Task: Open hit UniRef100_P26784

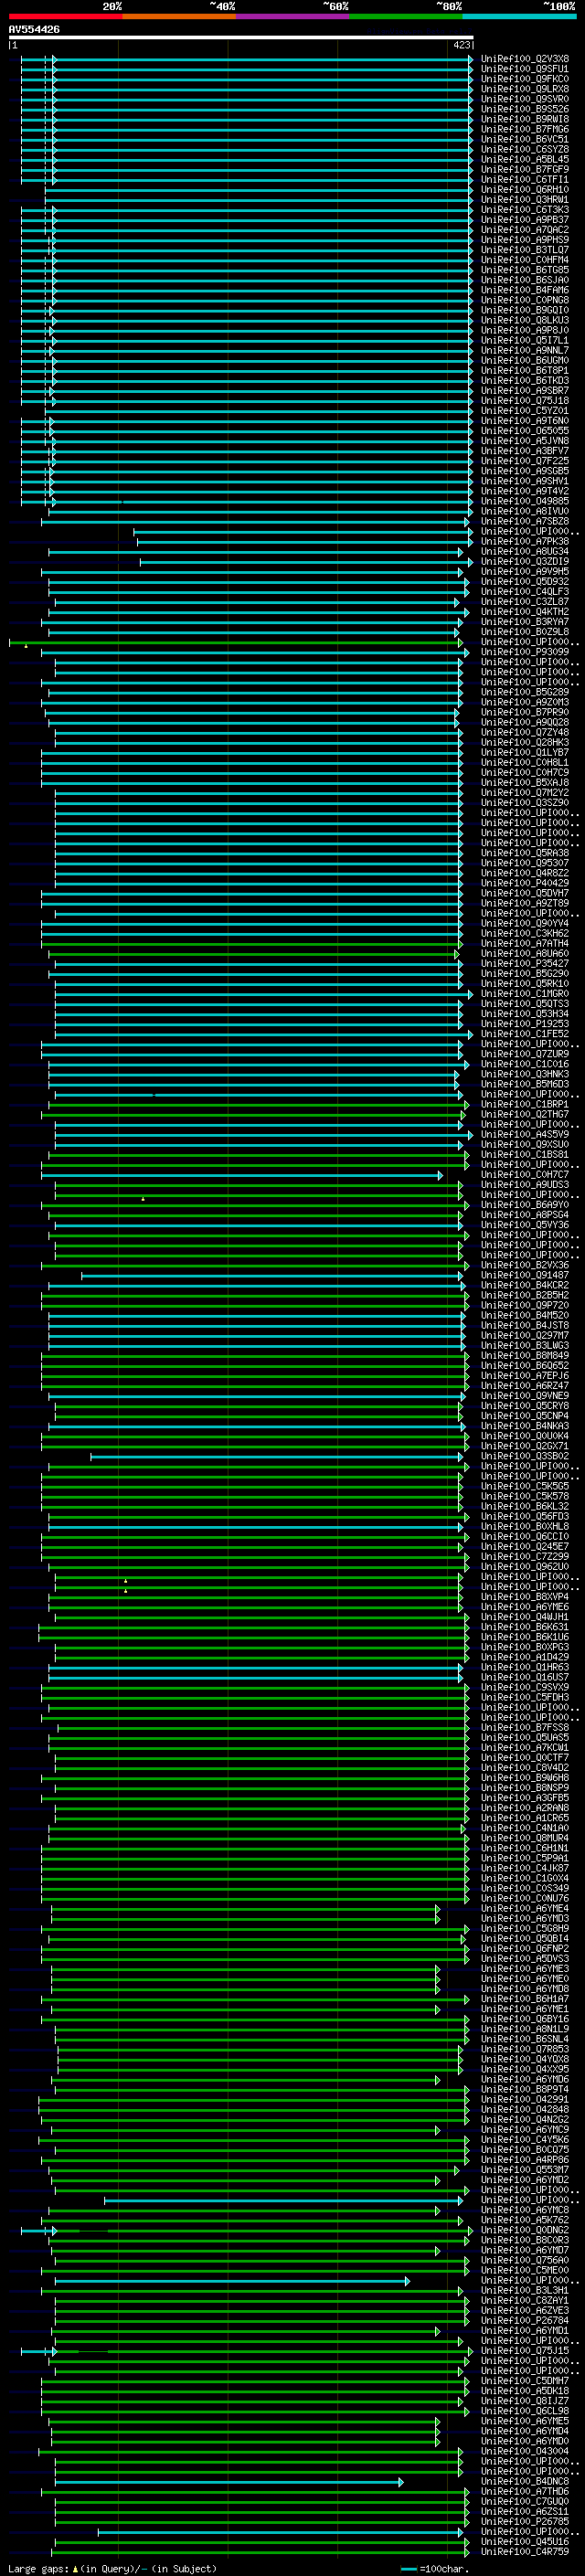Action: [x=525, y=2320]
